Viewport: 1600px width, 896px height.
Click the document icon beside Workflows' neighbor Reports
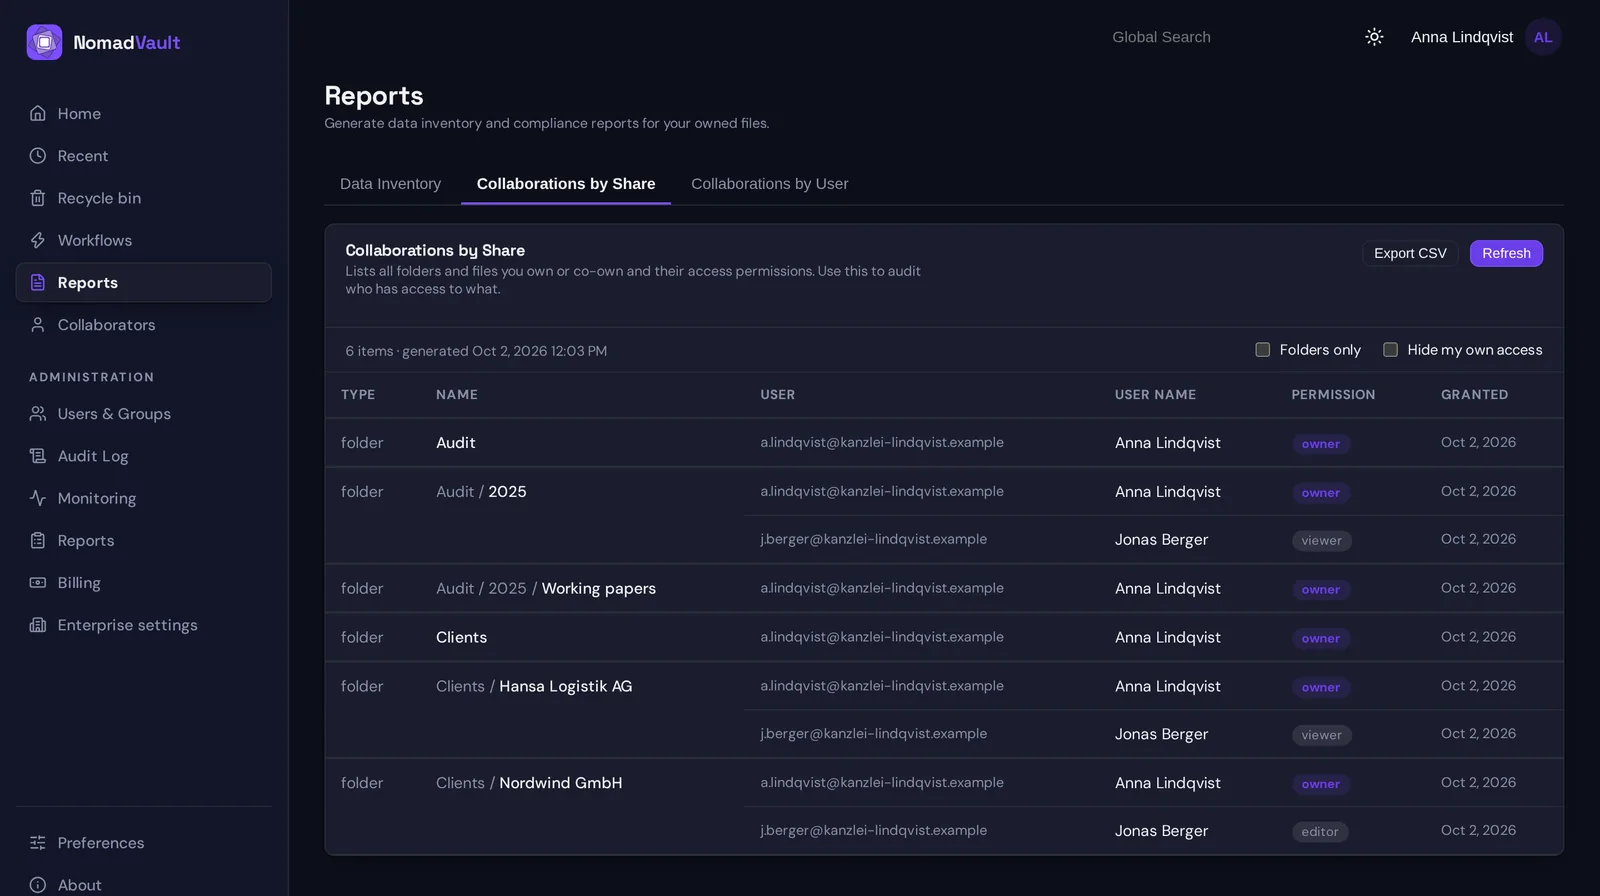[38, 283]
